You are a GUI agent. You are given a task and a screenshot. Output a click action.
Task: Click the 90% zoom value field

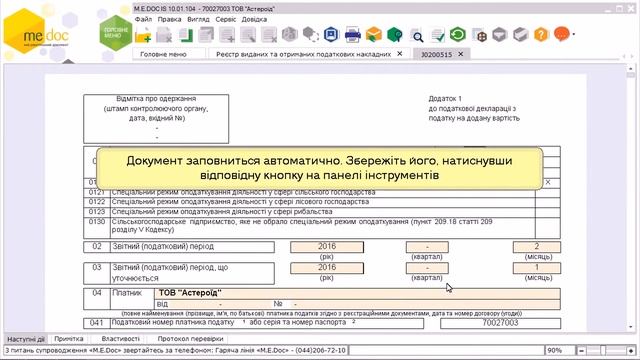559,350
